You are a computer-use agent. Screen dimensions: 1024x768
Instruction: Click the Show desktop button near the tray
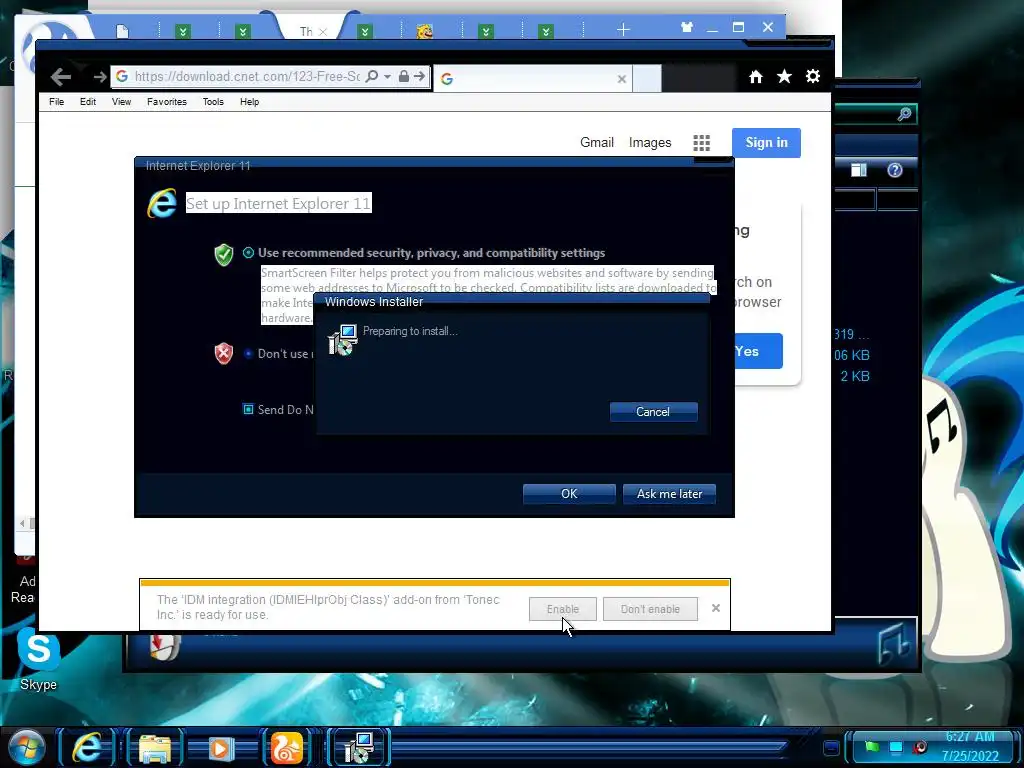pos(831,747)
